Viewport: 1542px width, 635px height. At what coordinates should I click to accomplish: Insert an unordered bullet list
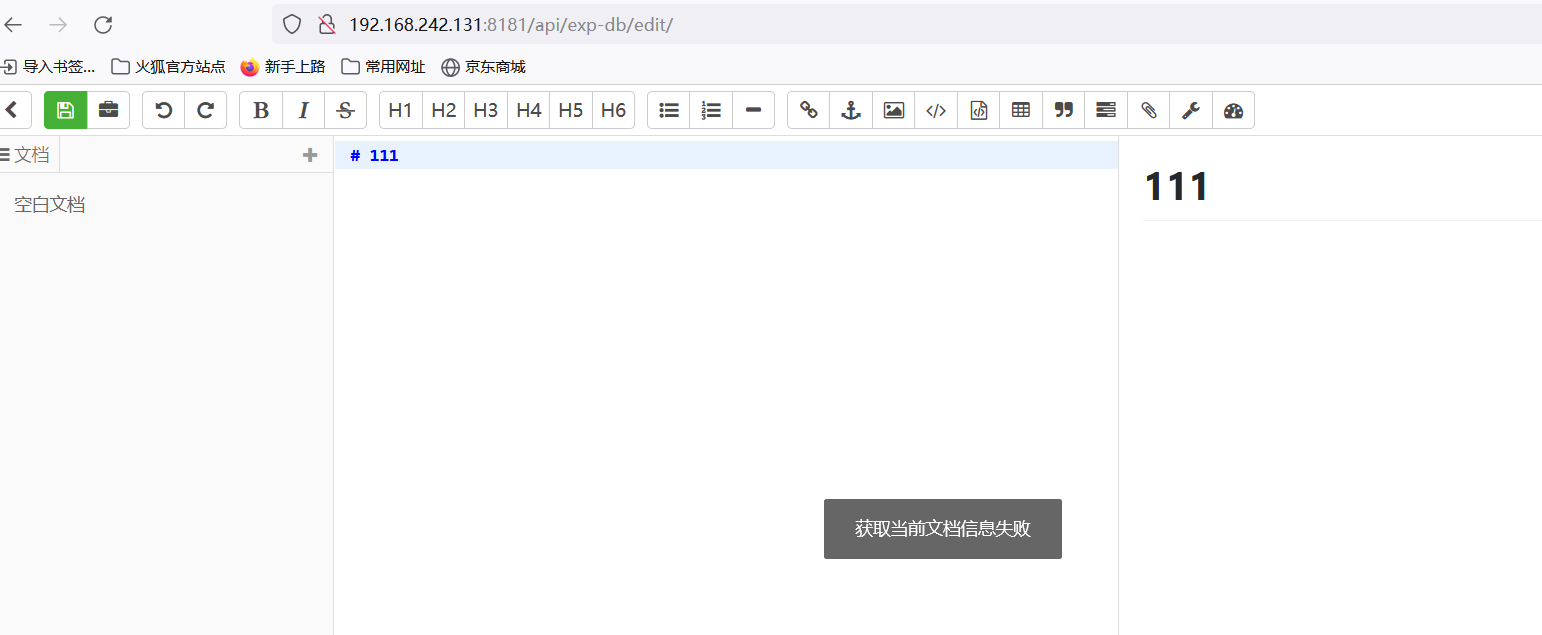tap(669, 110)
